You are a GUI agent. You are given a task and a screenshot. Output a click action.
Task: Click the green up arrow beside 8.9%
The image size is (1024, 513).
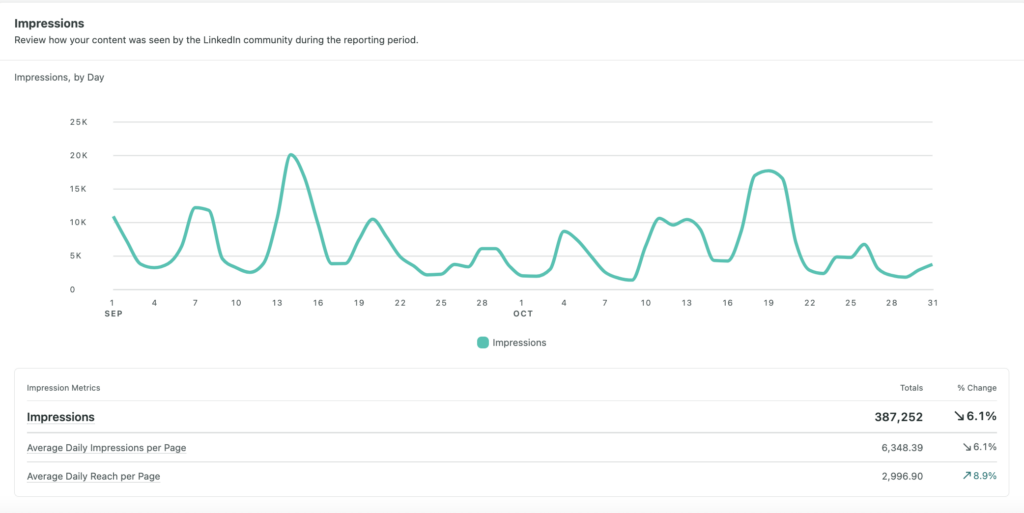966,476
